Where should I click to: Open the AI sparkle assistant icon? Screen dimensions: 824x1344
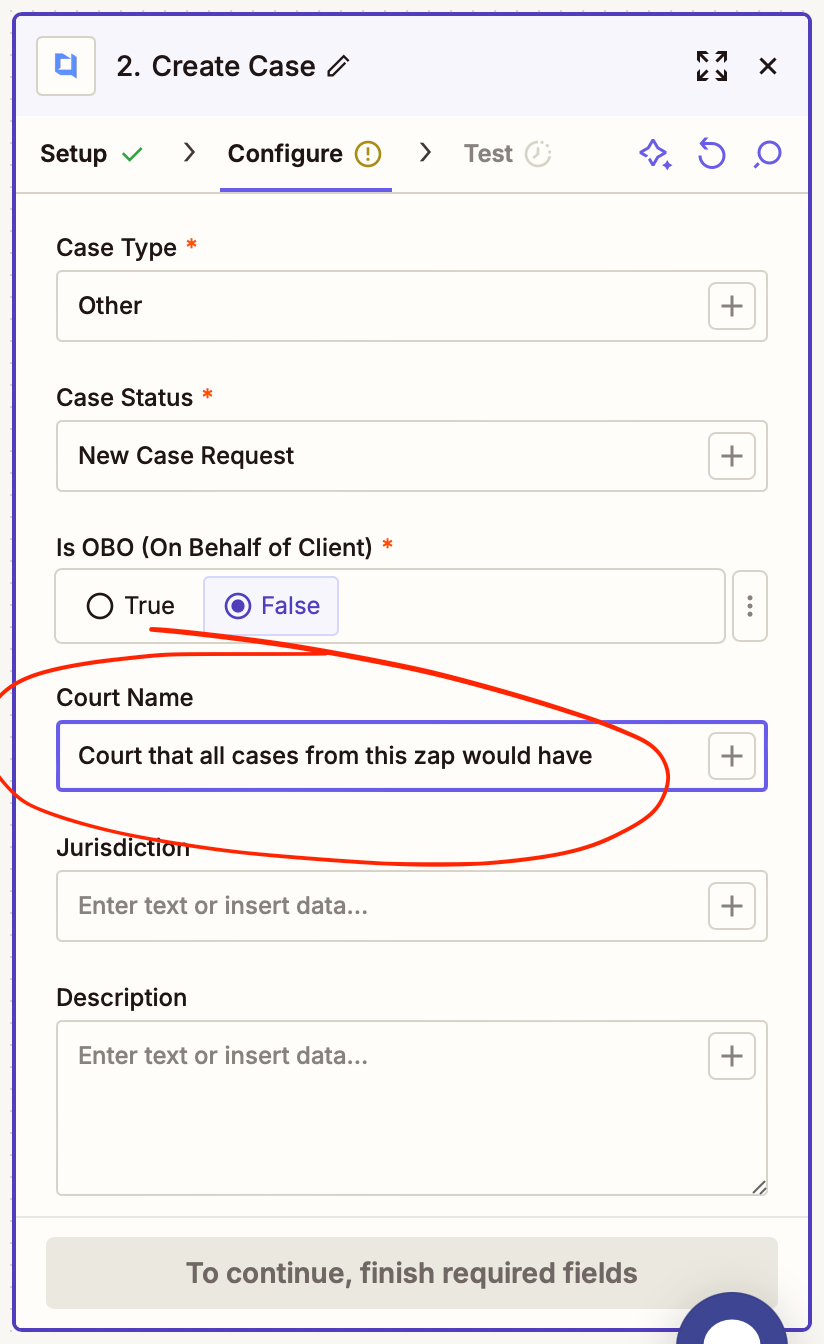[655, 154]
